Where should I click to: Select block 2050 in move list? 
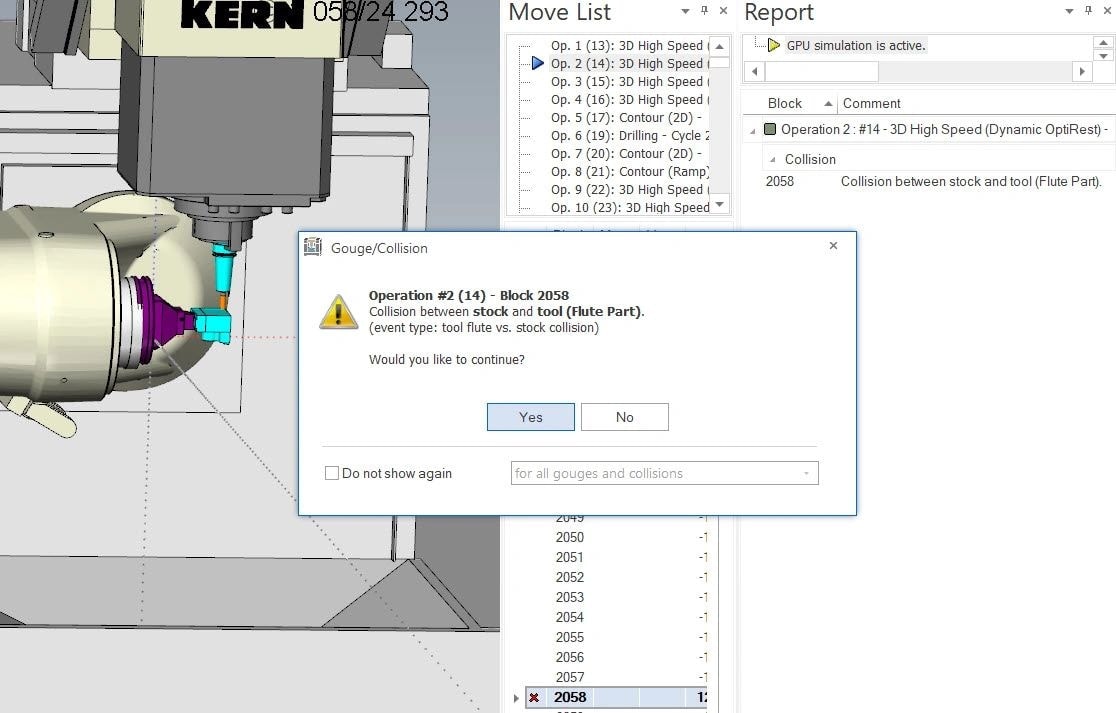pos(569,537)
